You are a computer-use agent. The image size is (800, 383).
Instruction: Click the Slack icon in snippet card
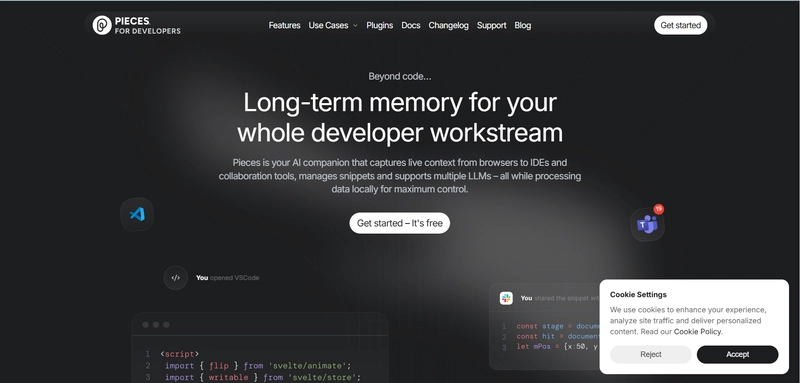[x=506, y=298]
